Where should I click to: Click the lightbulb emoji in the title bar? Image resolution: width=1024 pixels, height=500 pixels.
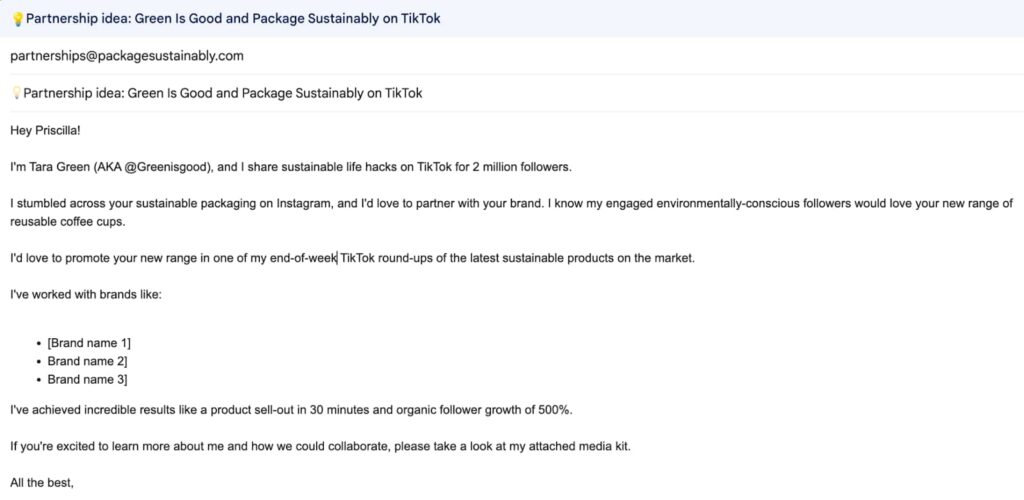tap(18, 19)
